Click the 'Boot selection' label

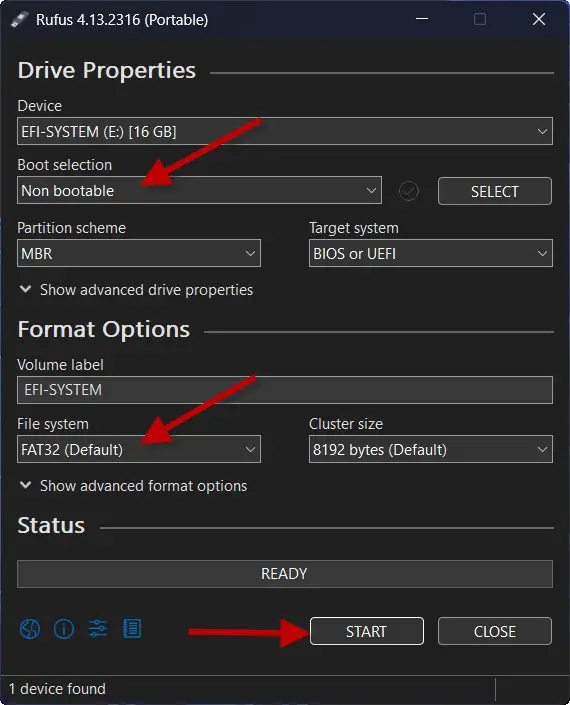coord(65,165)
